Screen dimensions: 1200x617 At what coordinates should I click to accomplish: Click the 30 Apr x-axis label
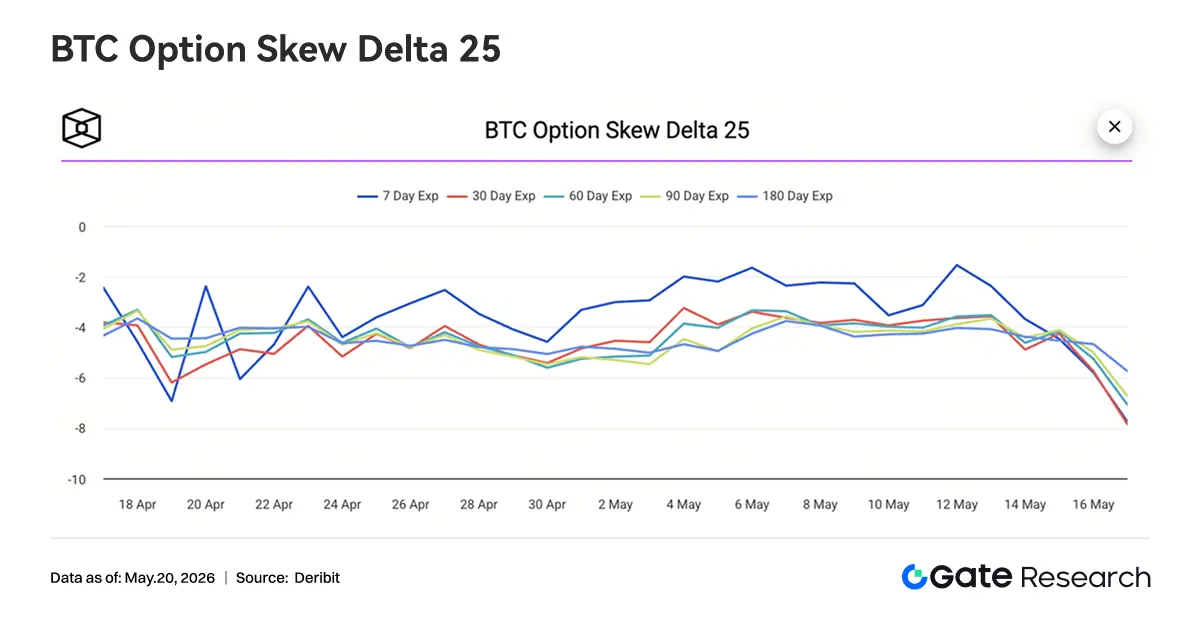[547, 505]
